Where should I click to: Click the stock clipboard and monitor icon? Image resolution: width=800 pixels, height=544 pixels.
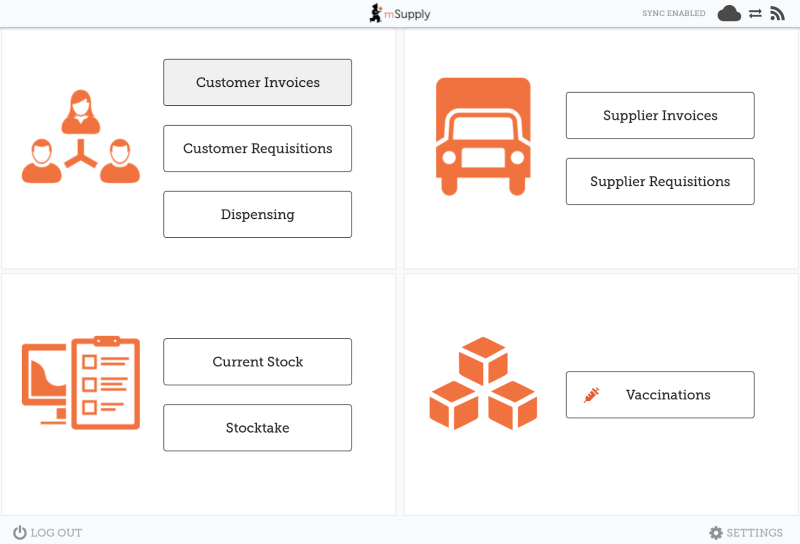81,382
